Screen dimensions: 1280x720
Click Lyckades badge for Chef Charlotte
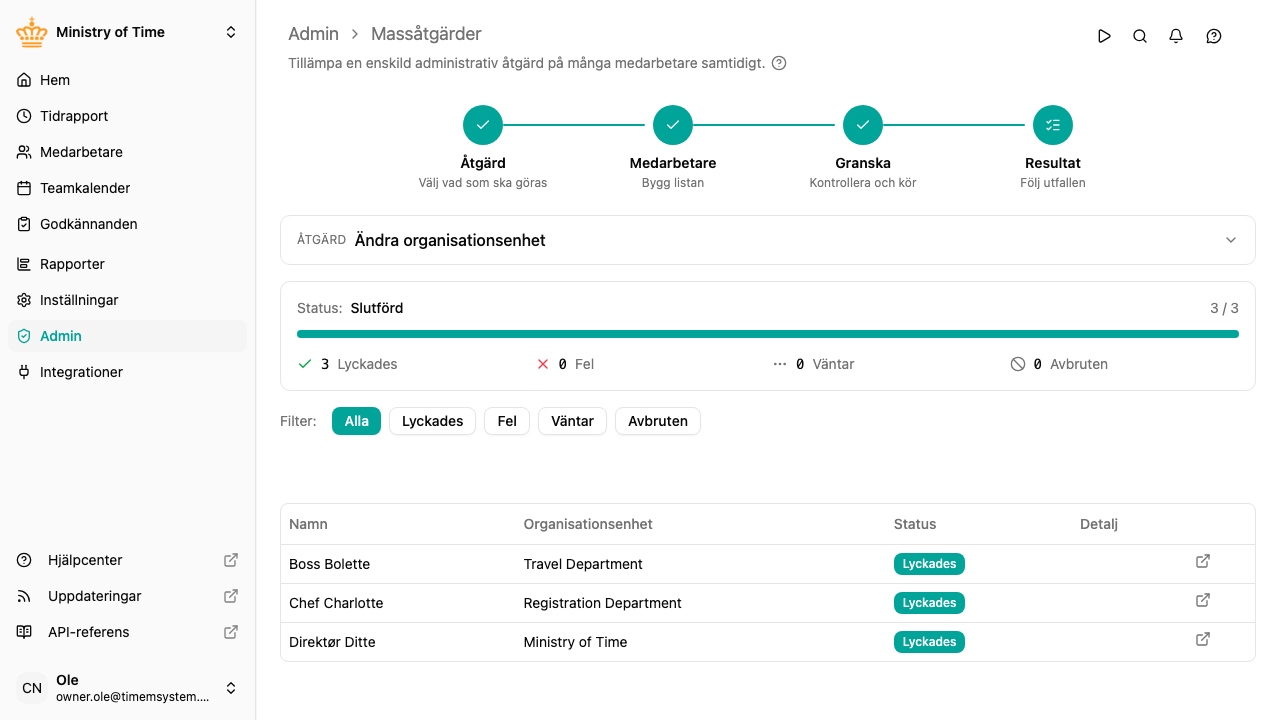[x=929, y=603]
